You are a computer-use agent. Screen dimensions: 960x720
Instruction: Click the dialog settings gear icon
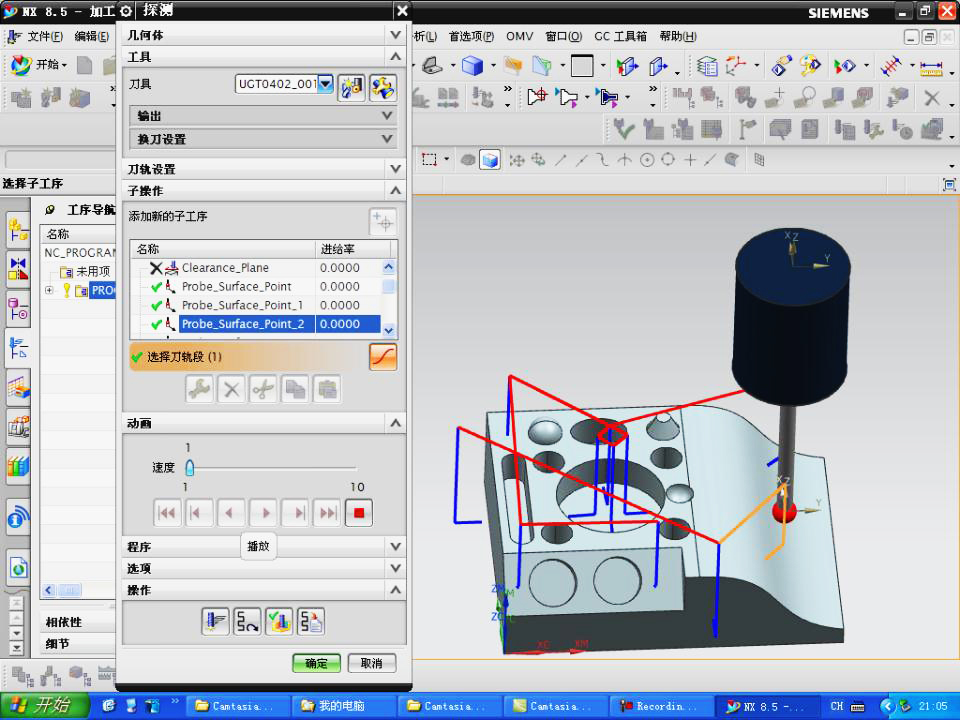pos(126,11)
